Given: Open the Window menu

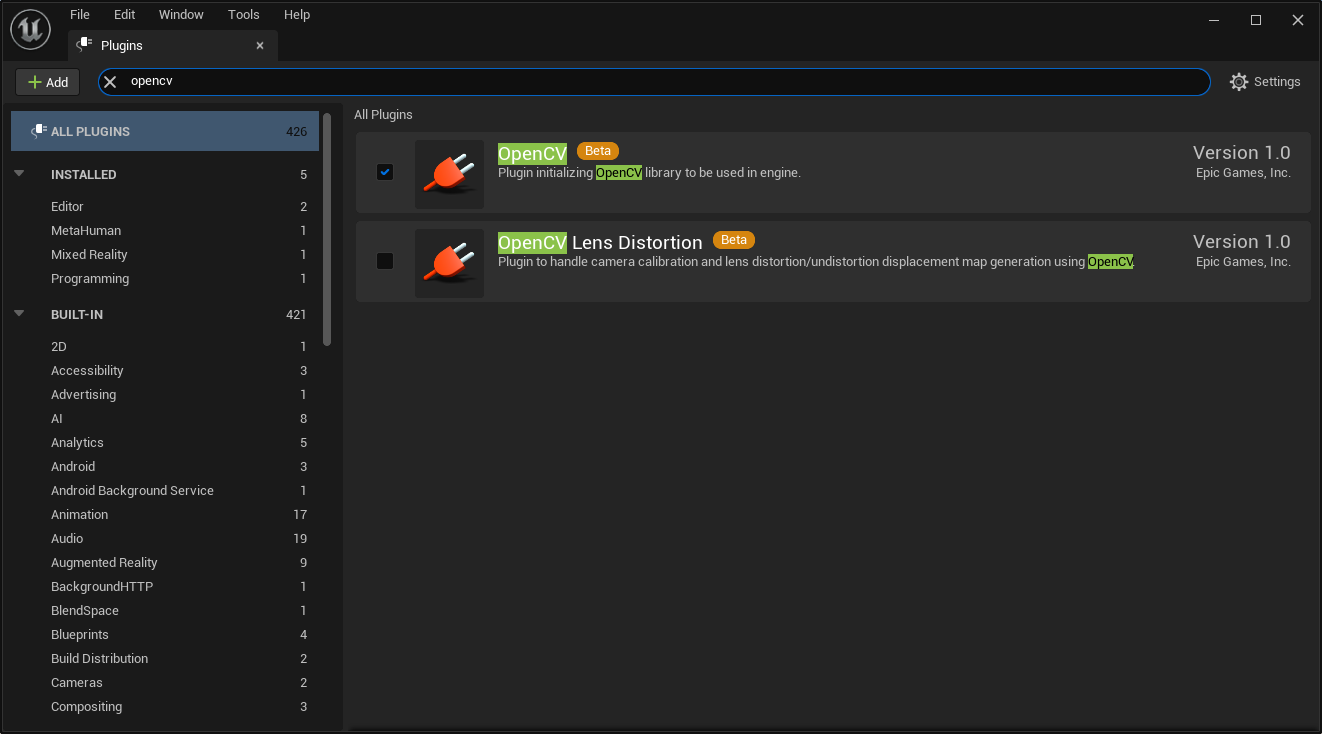Looking at the screenshot, I should [x=181, y=15].
